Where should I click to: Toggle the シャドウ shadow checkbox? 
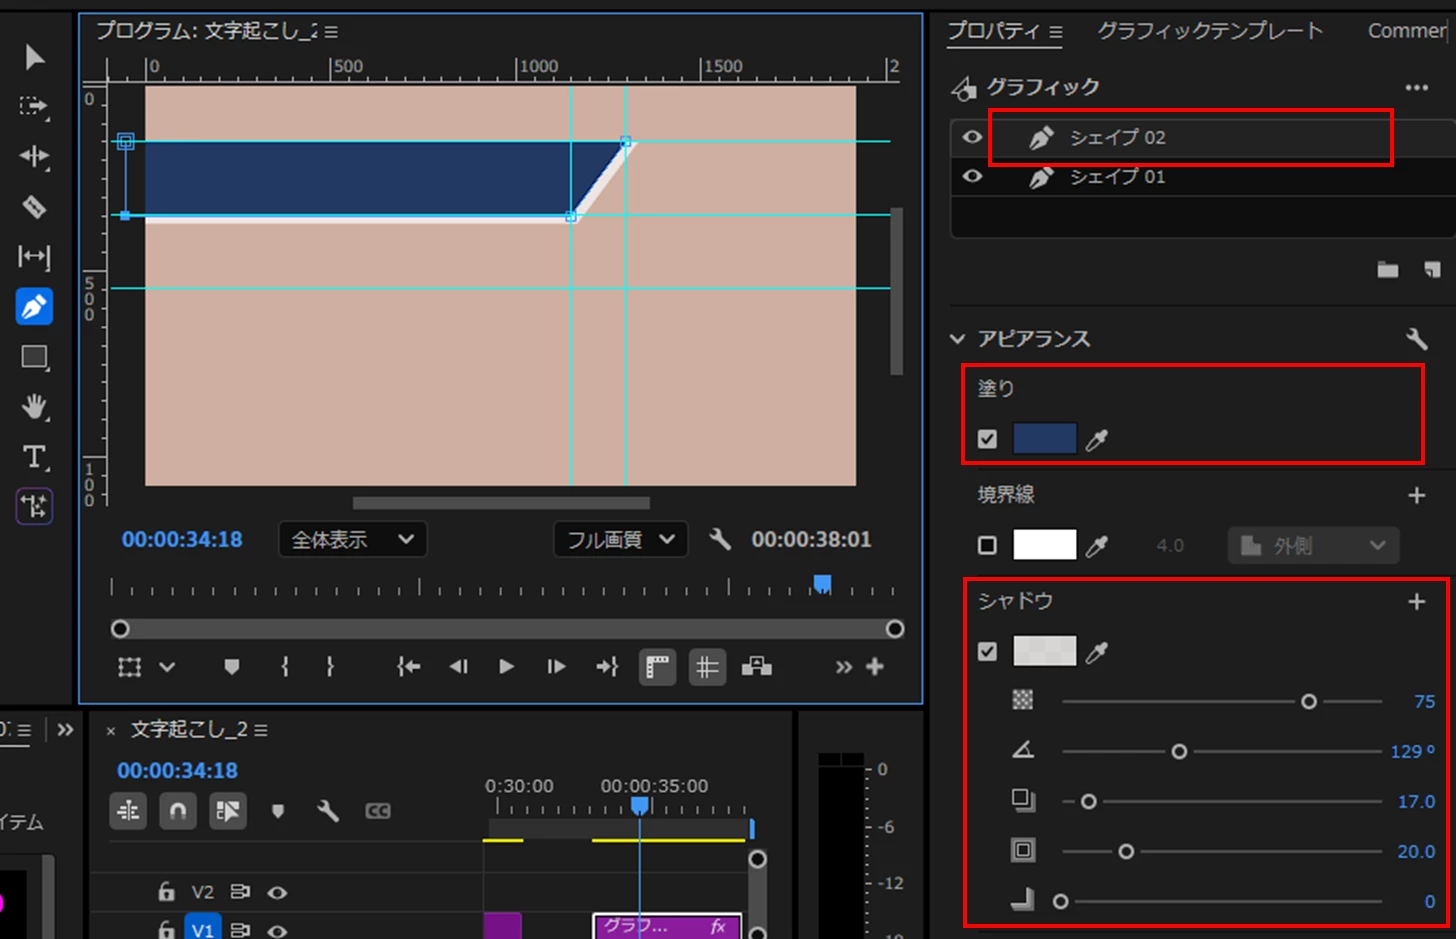tap(987, 651)
